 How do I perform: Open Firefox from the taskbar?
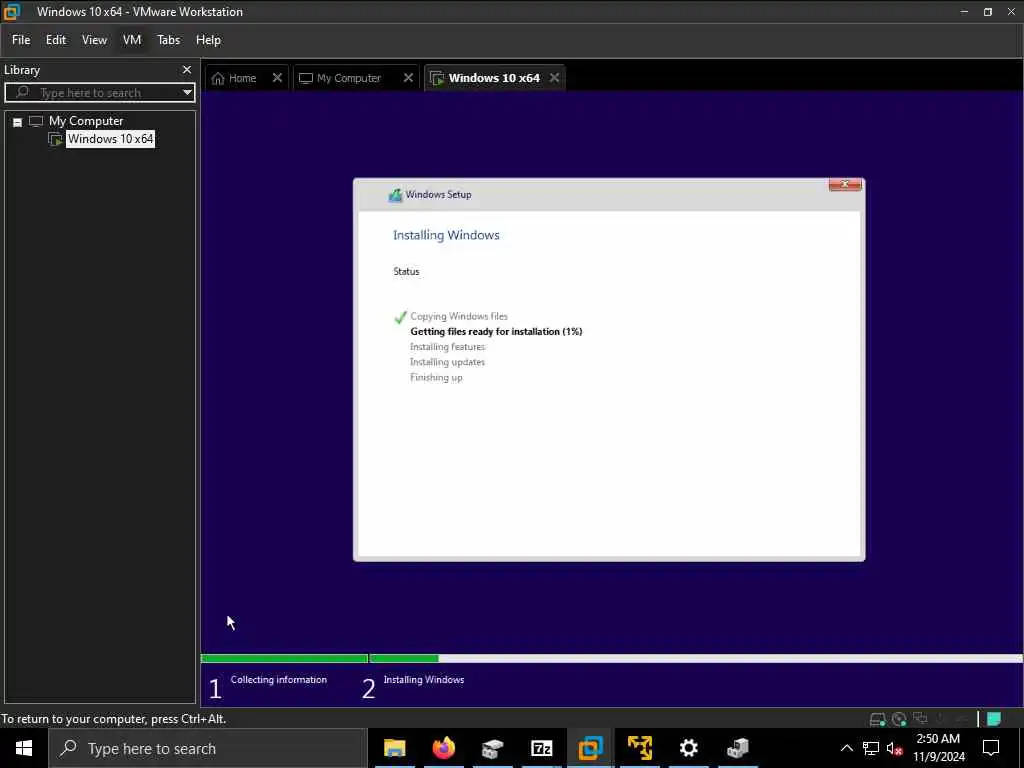443,748
